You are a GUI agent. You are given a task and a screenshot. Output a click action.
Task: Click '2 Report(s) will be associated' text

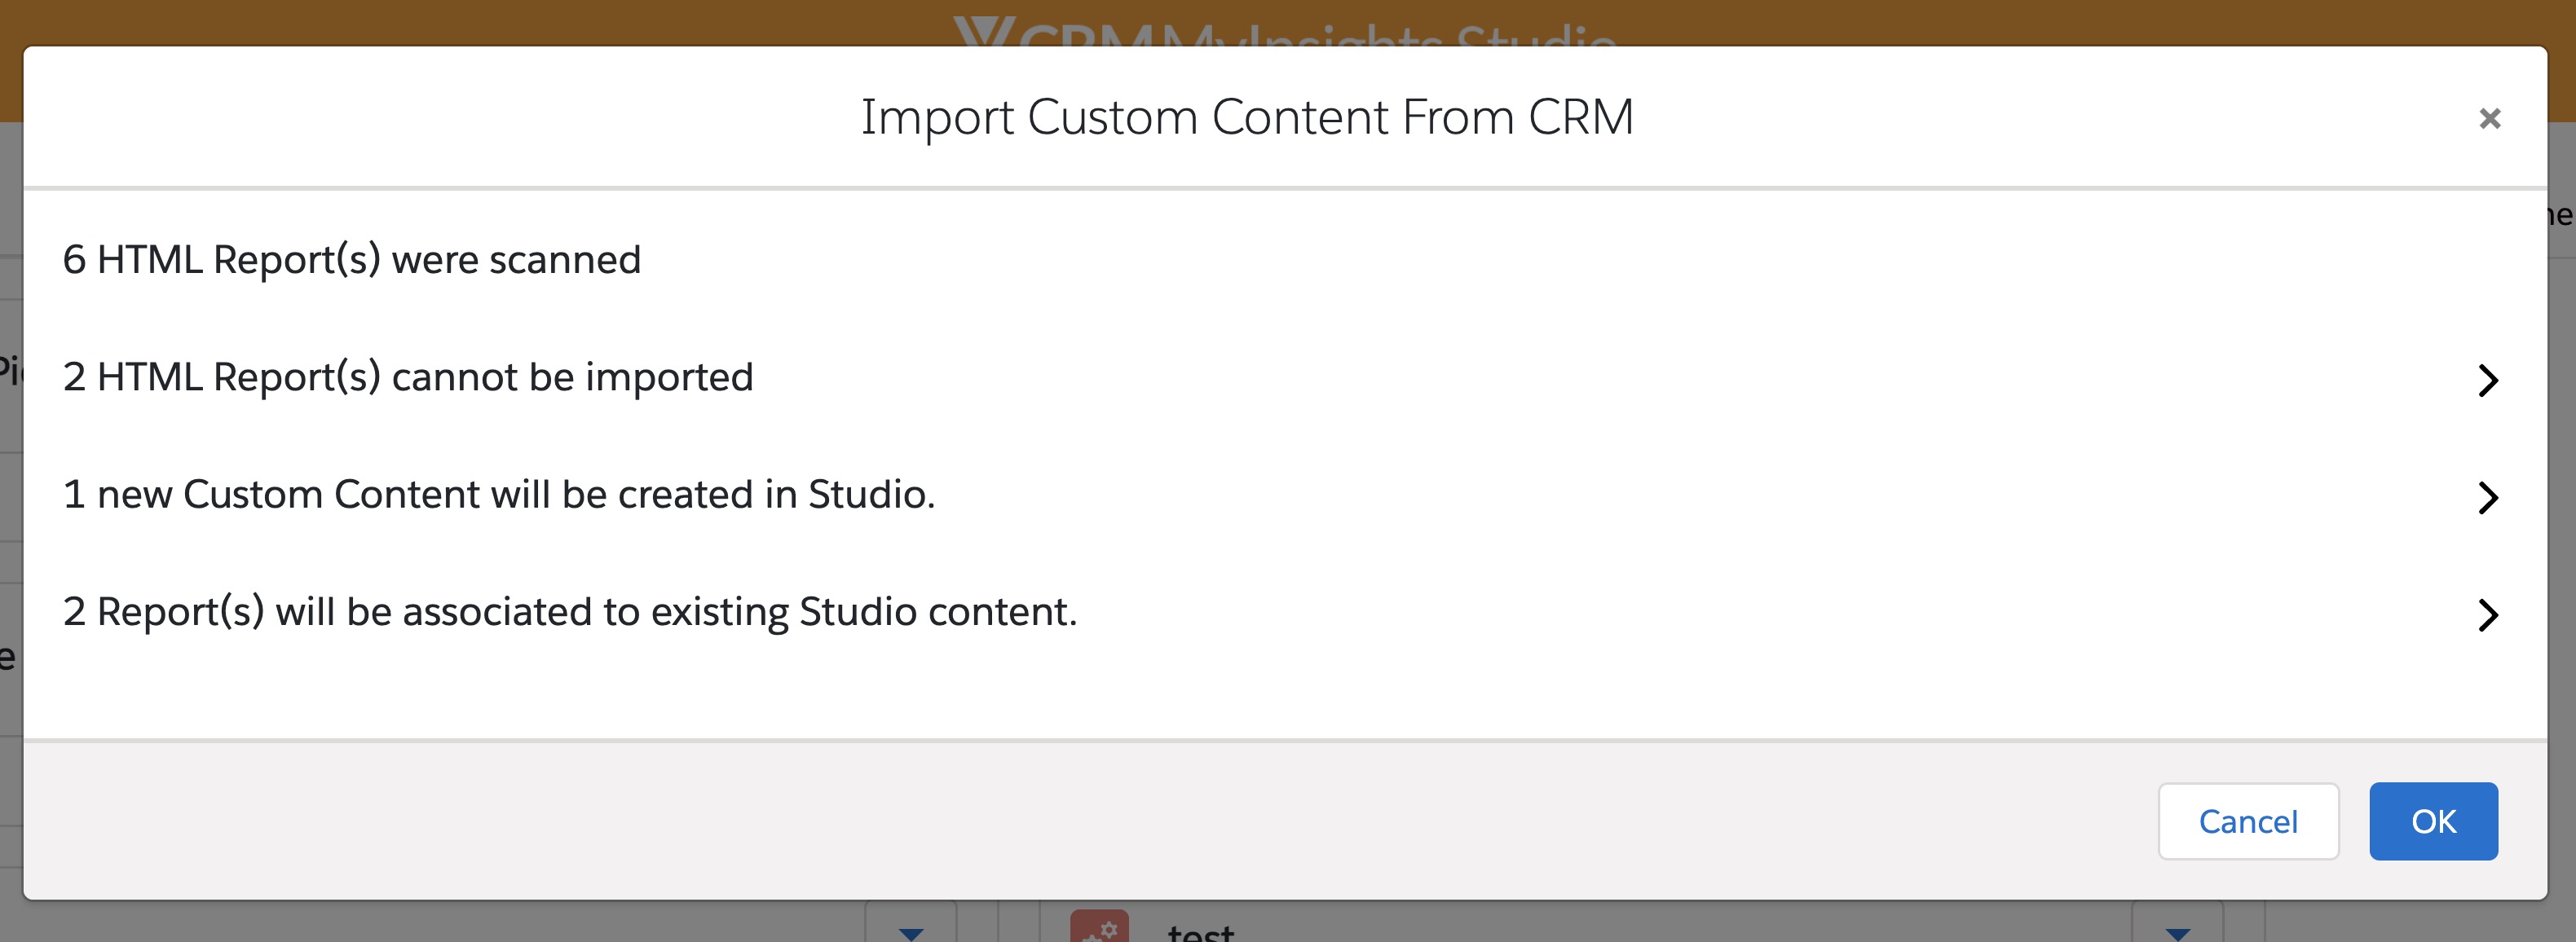pyautogui.click(x=569, y=611)
